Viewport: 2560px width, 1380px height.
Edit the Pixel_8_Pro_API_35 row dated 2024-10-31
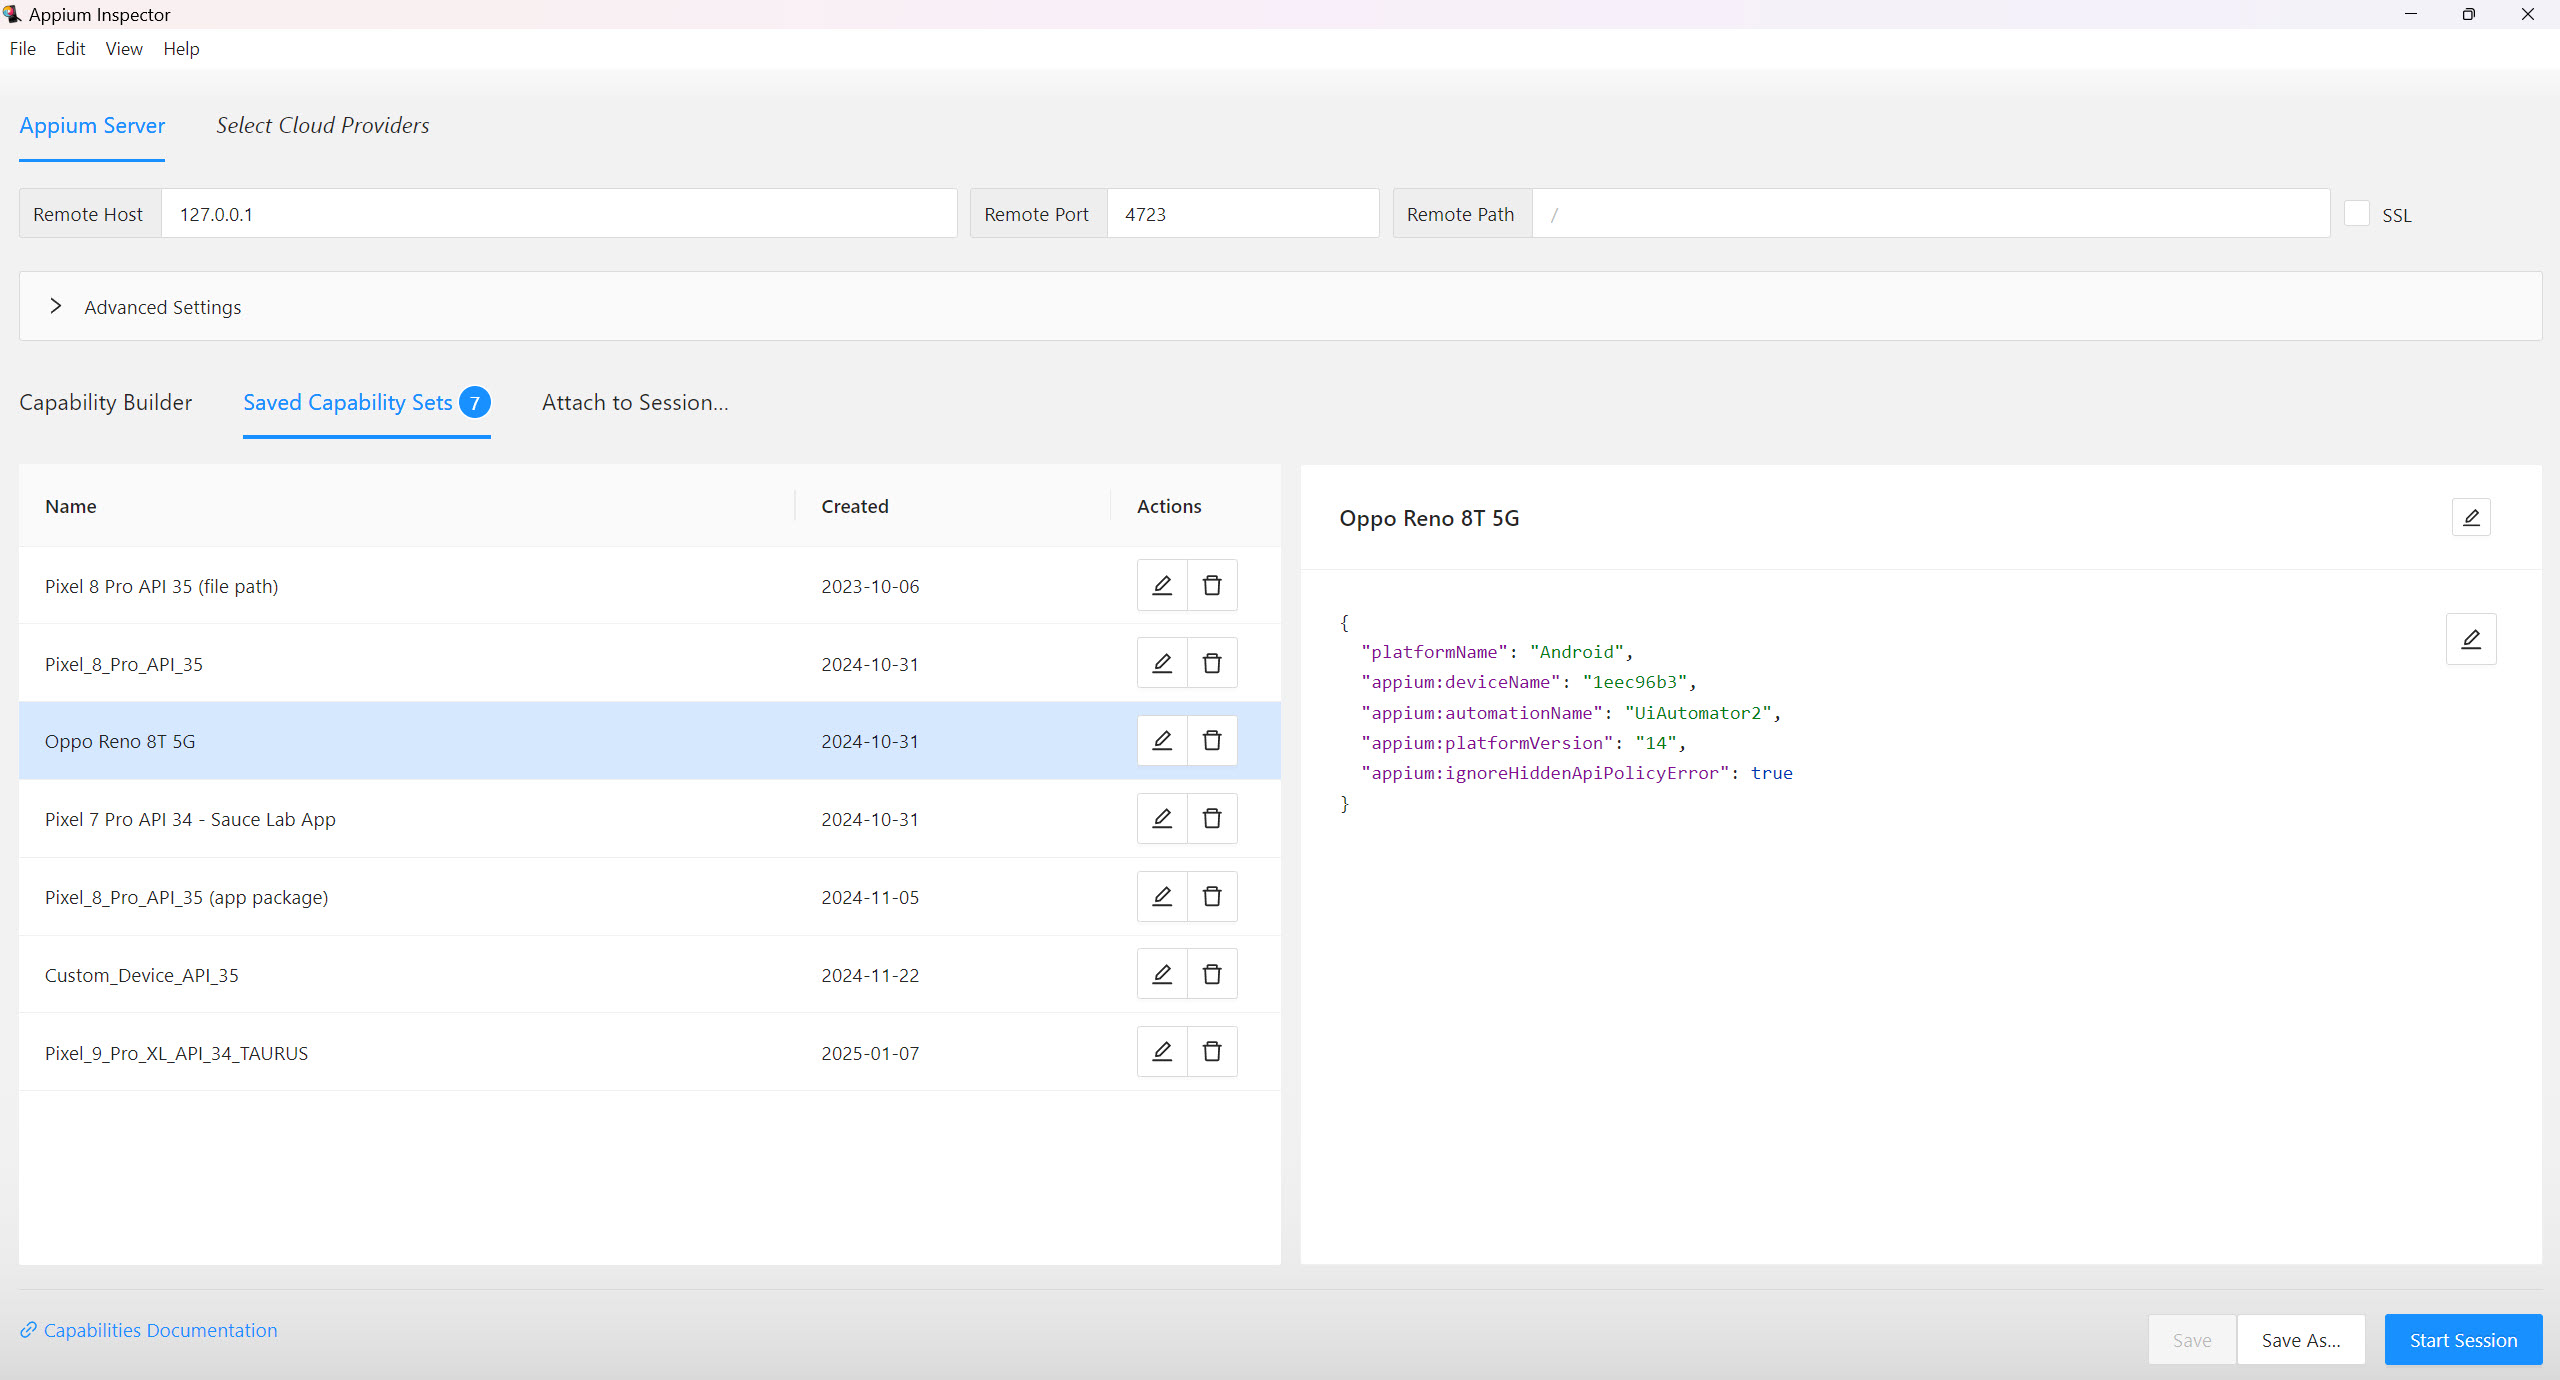pyautogui.click(x=1162, y=663)
